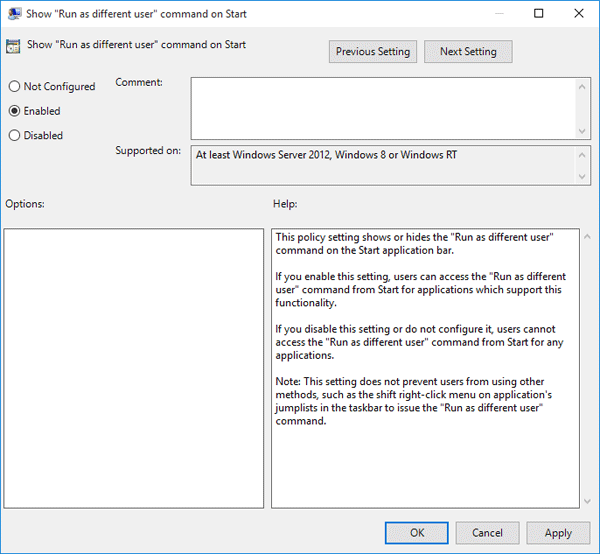The width and height of the screenshot is (600, 554).
Task: Go to Previous Setting
Action: tap(373, 52)
